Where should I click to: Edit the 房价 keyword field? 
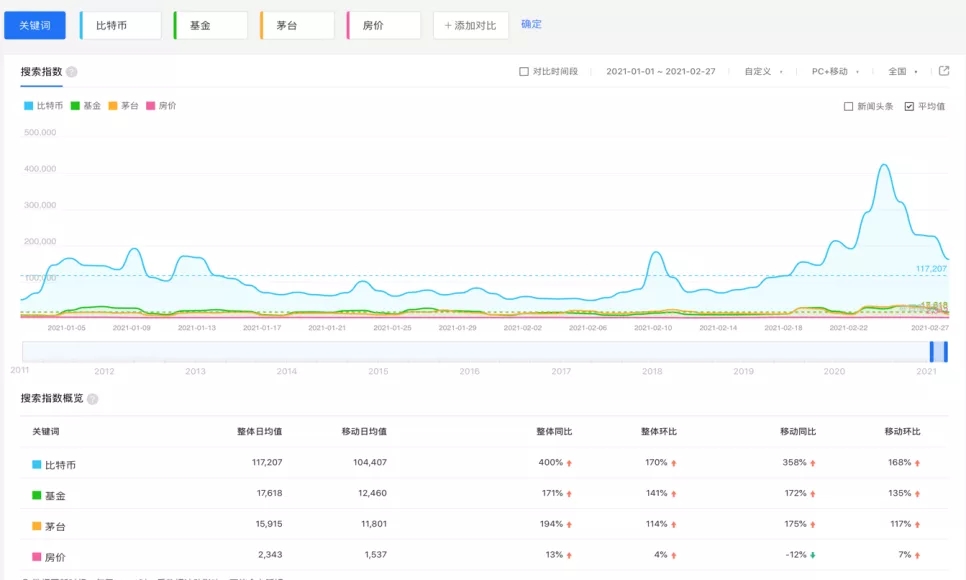[384, 25]
